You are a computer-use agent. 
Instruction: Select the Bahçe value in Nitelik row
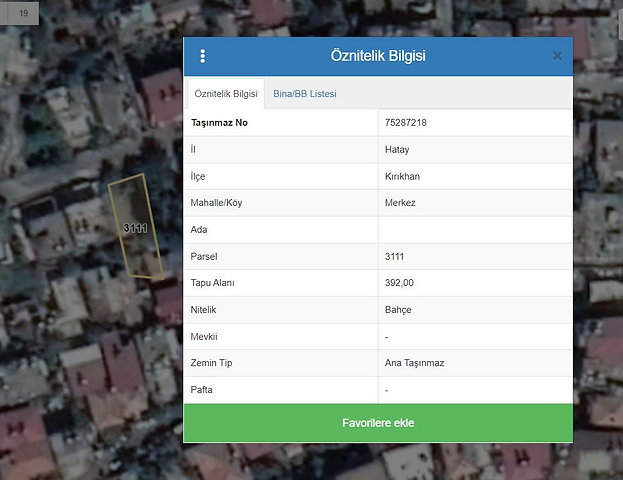[398, 310]
